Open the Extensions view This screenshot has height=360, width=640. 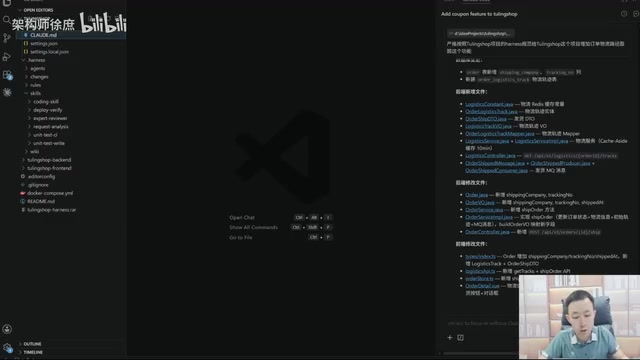pyautogui.click(x=7, y=75)
